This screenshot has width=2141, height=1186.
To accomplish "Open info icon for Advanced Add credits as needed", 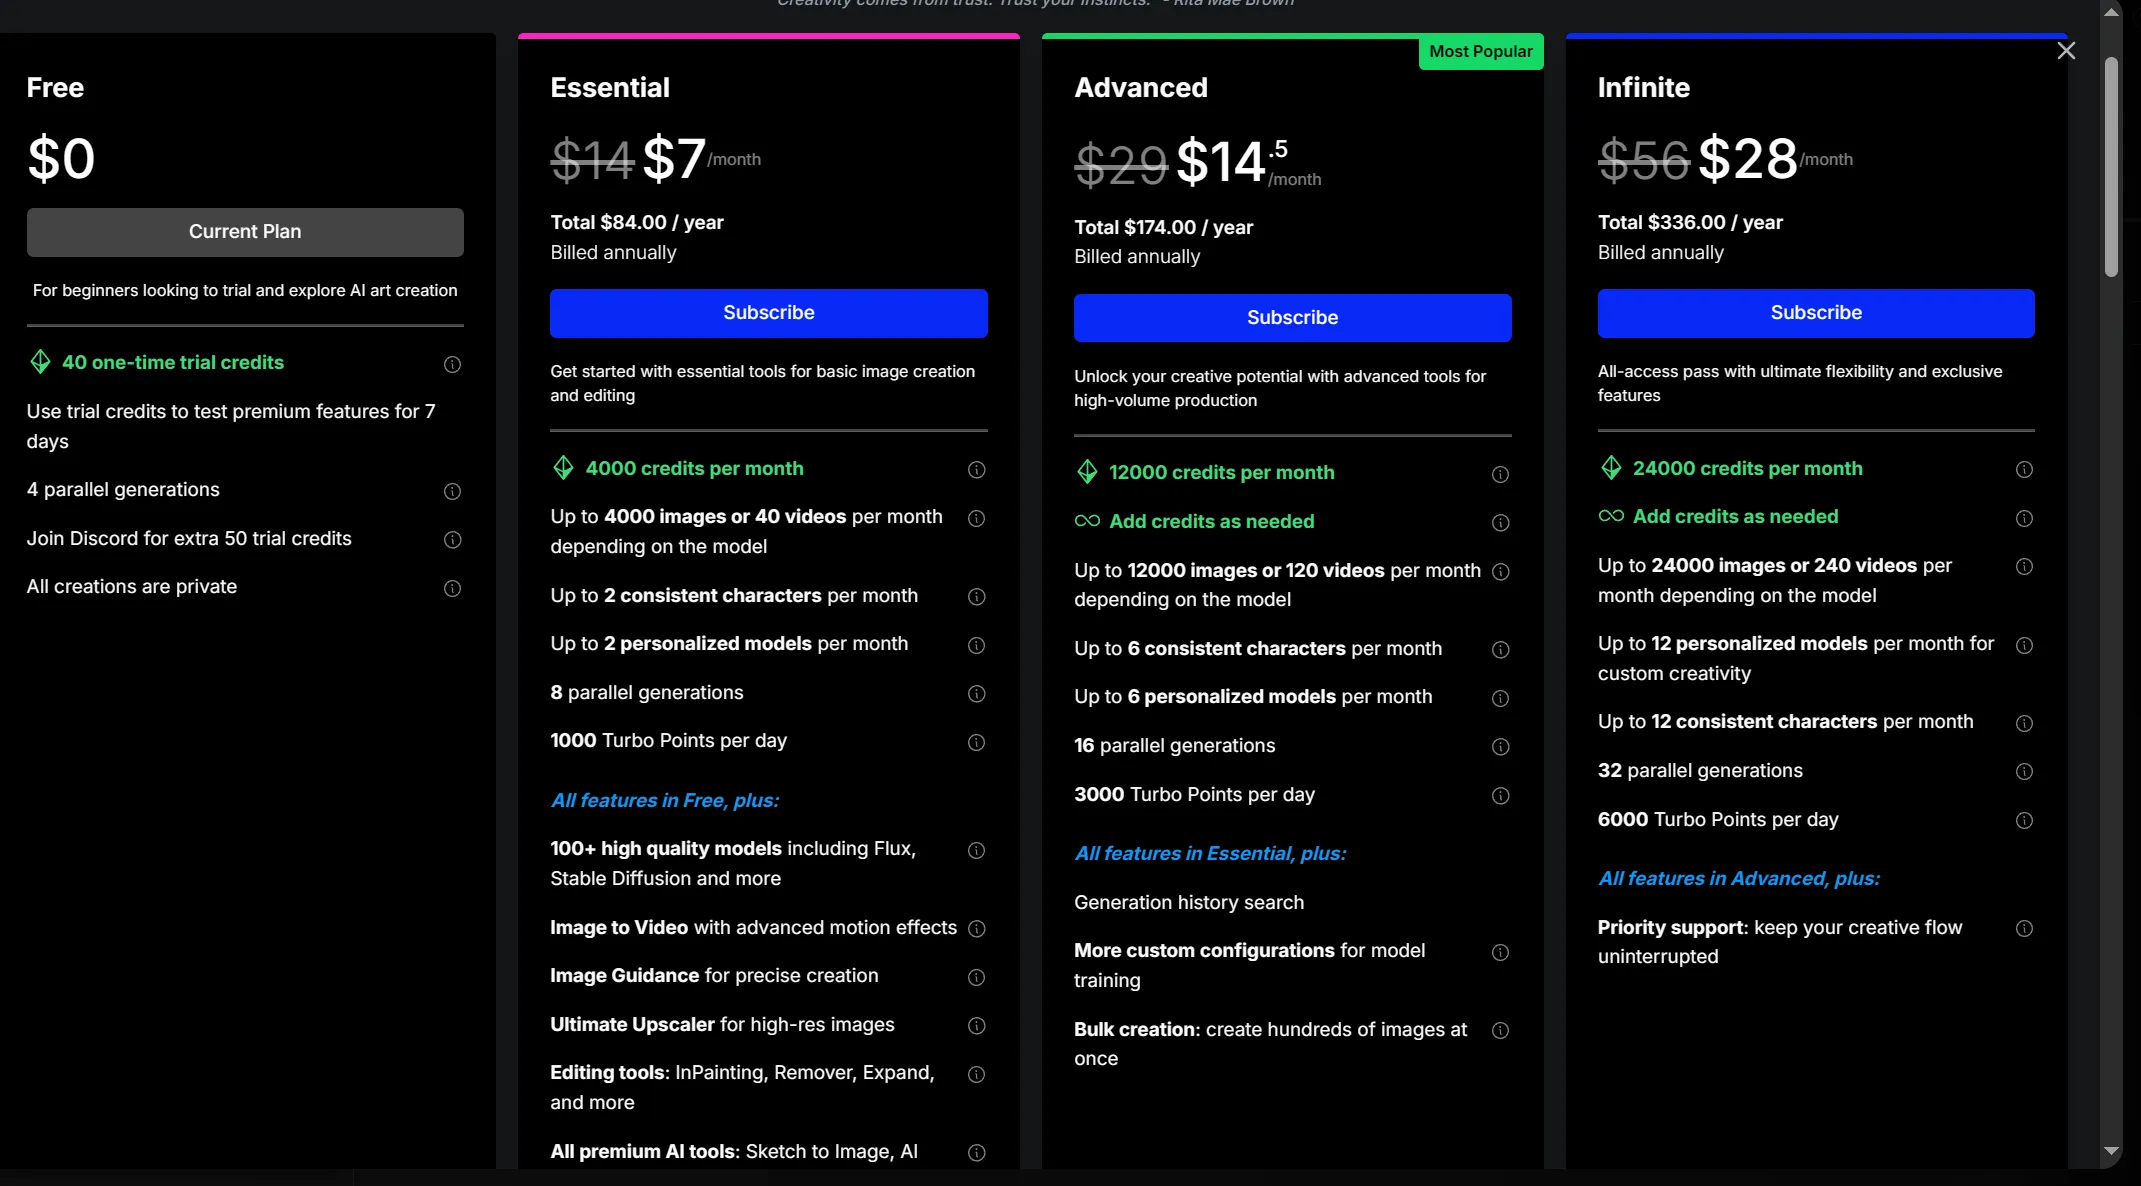I will [x=1500, y=523].
